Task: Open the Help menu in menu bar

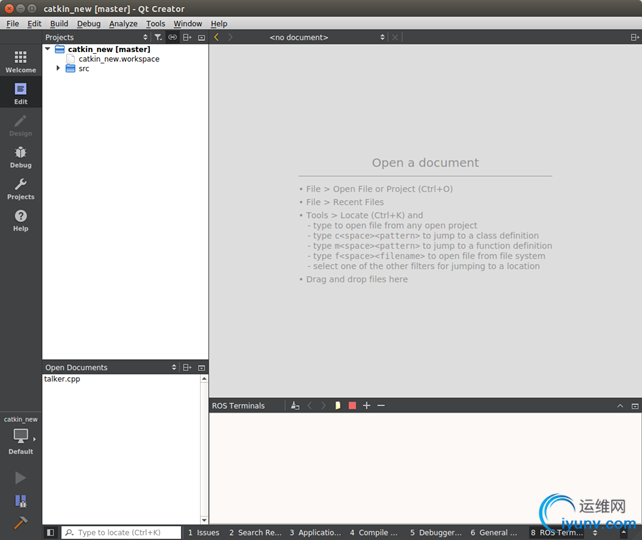Action: [219, 24]
